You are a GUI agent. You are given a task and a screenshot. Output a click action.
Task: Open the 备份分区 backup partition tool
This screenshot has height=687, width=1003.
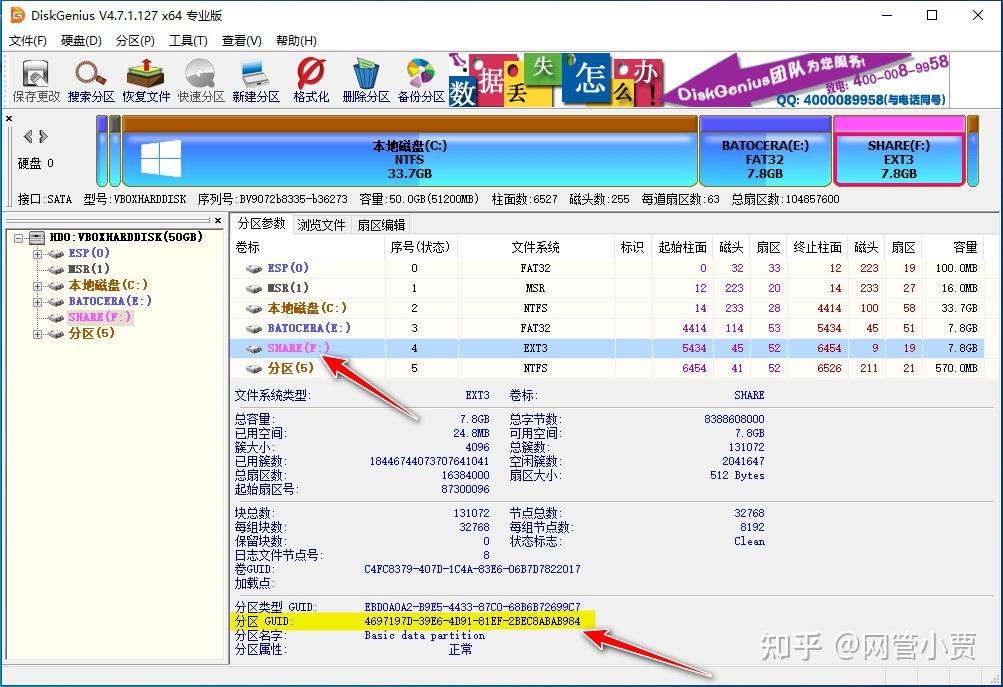pyautogui.click(x=419, y=80)
